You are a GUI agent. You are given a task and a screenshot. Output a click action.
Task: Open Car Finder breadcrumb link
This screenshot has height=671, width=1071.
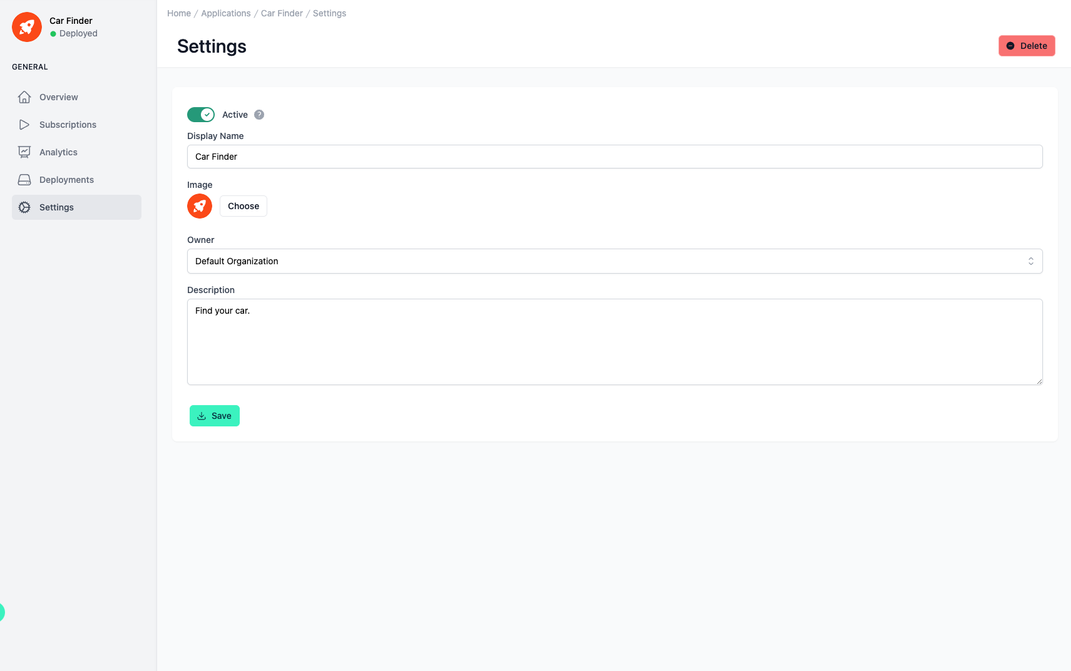[x=281, y=13]
